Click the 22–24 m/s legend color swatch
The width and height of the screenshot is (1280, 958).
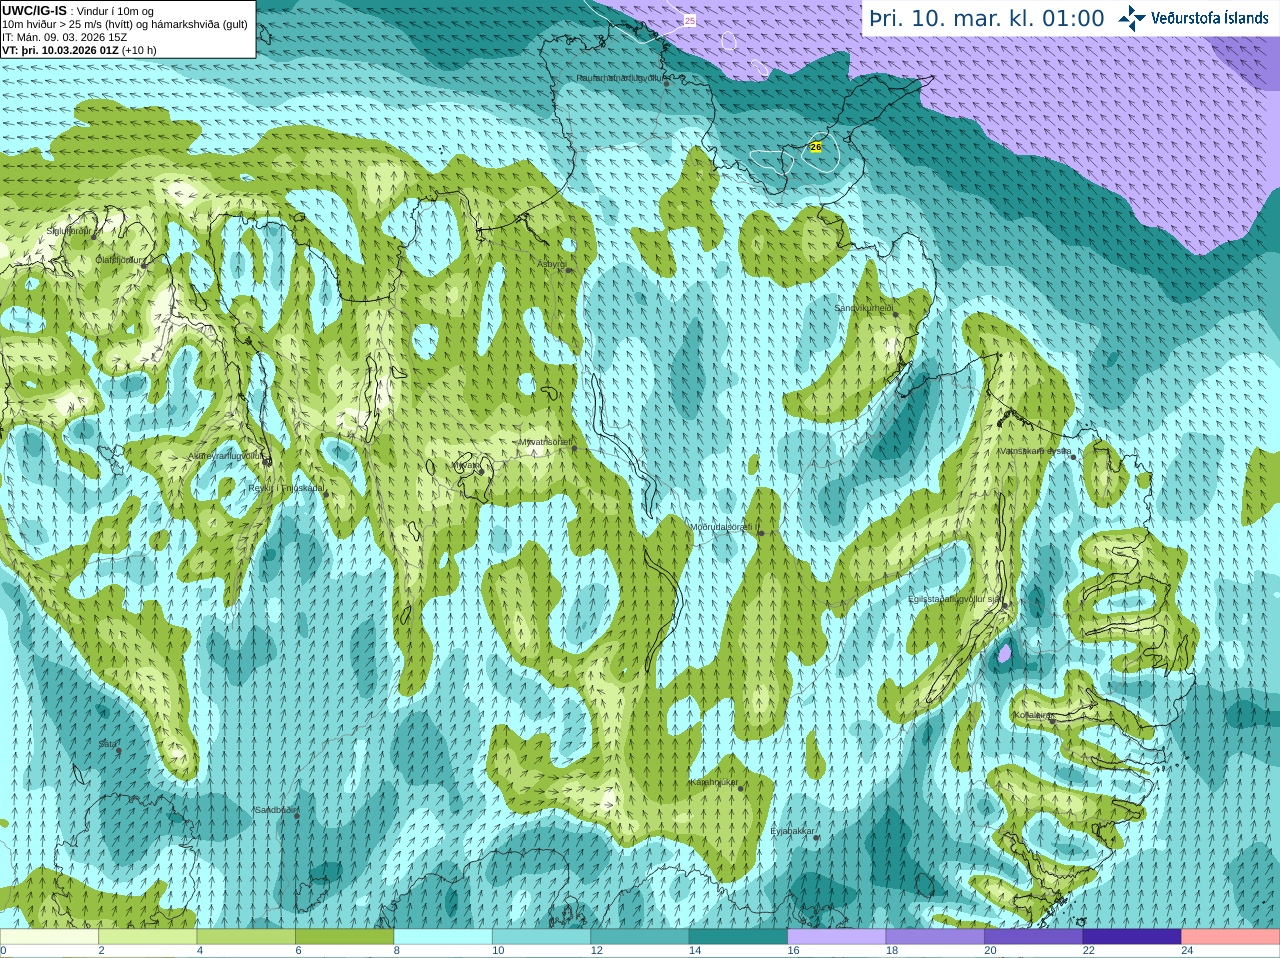coord(1132,937)
